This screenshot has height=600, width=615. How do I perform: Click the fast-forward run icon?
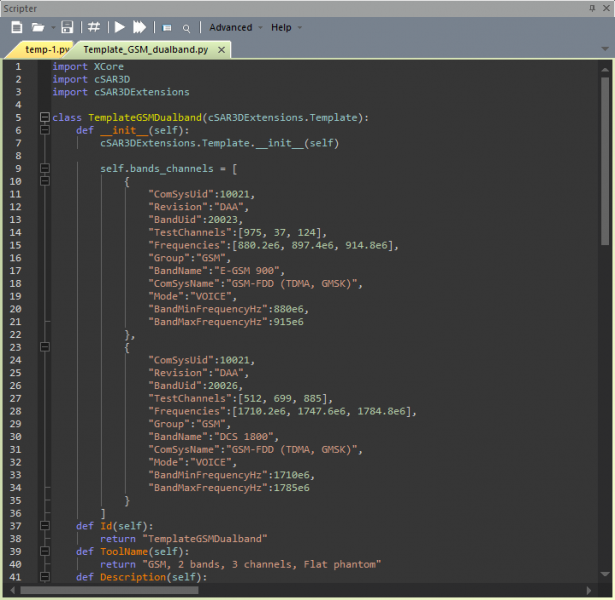pos(140,27)
